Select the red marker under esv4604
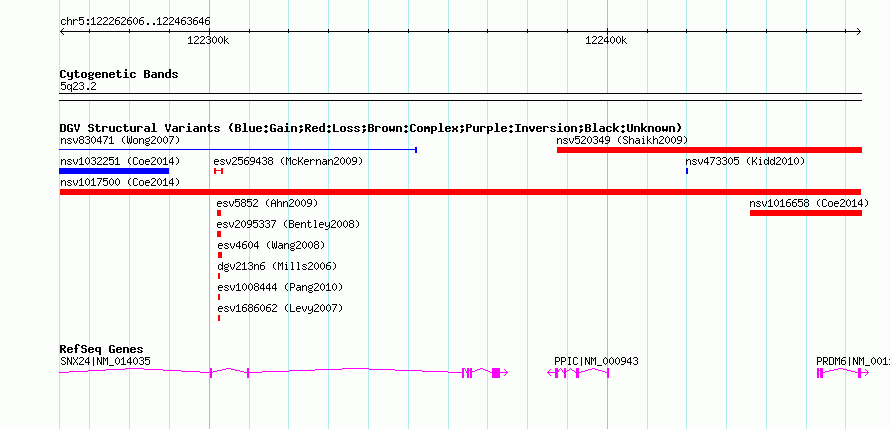890x429 pixels. tap(220, 255)
